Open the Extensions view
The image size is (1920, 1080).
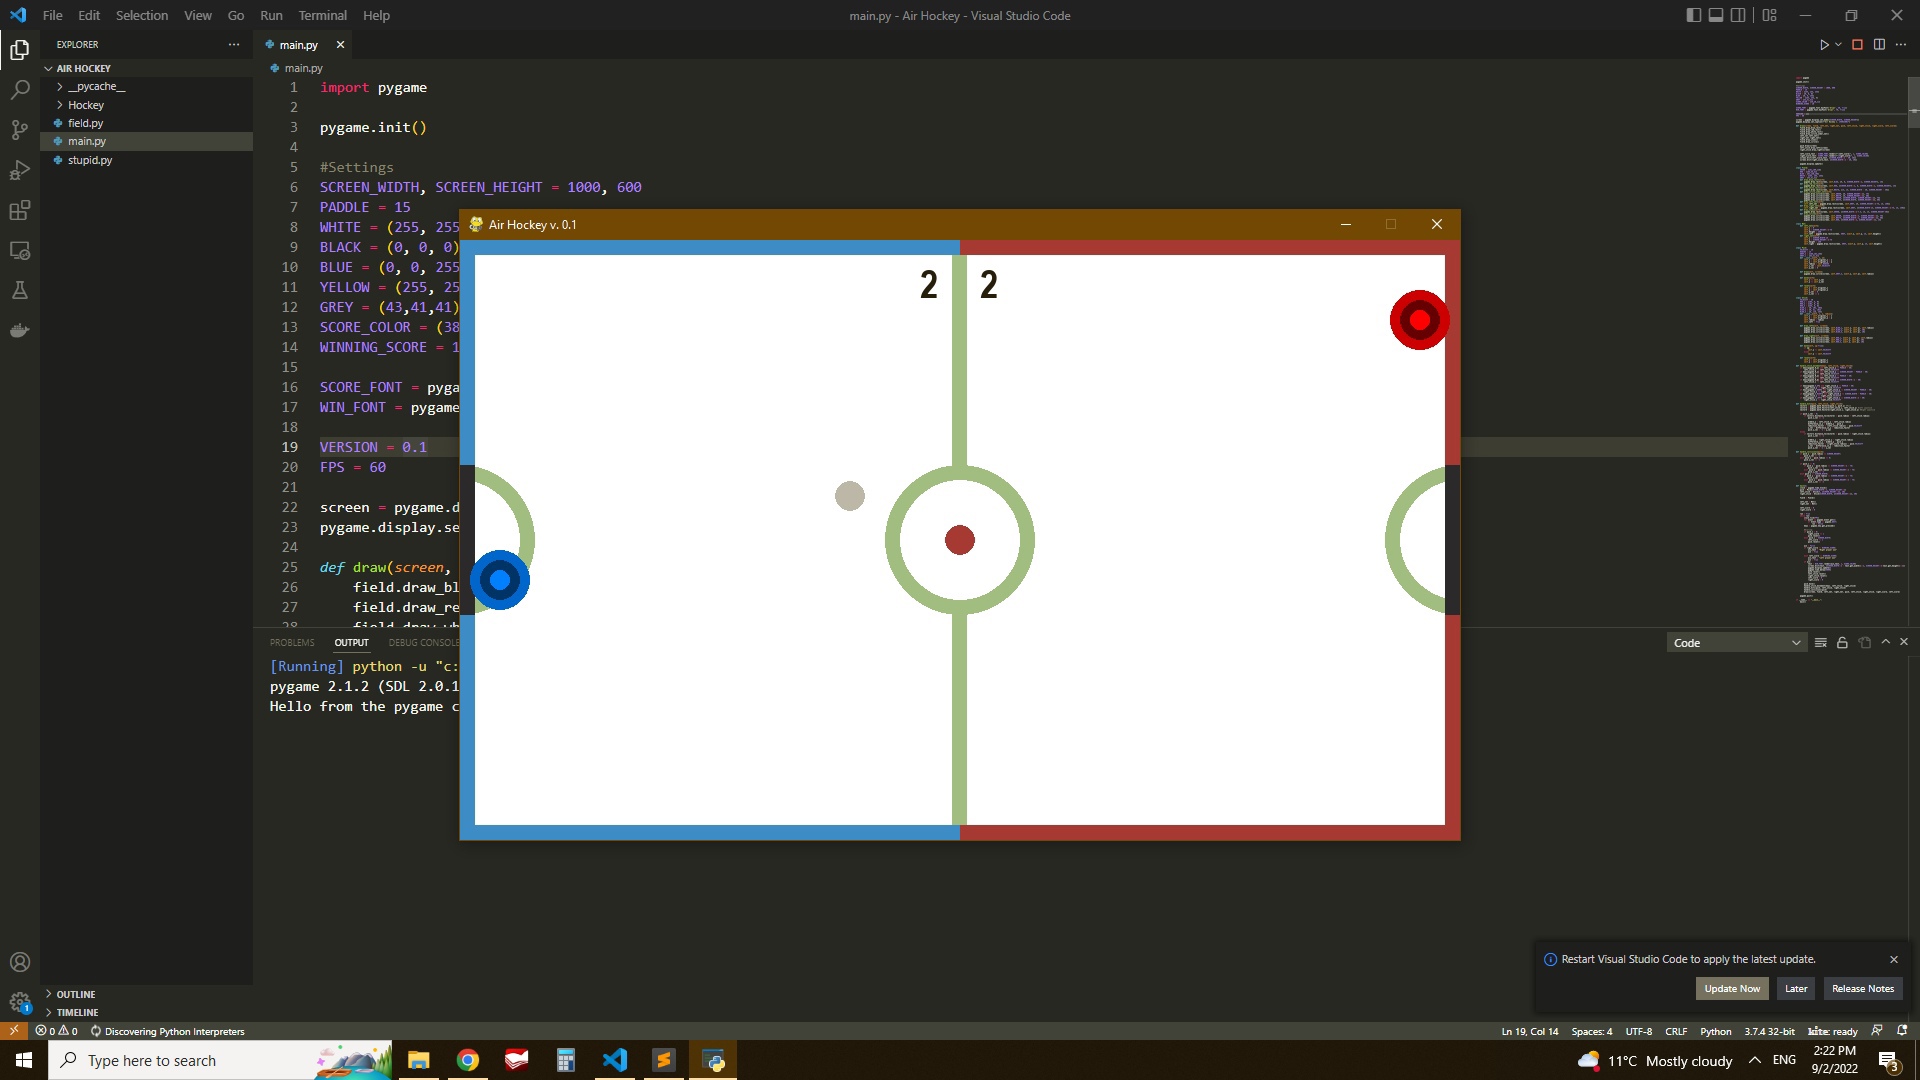click(x=20, y=210)
